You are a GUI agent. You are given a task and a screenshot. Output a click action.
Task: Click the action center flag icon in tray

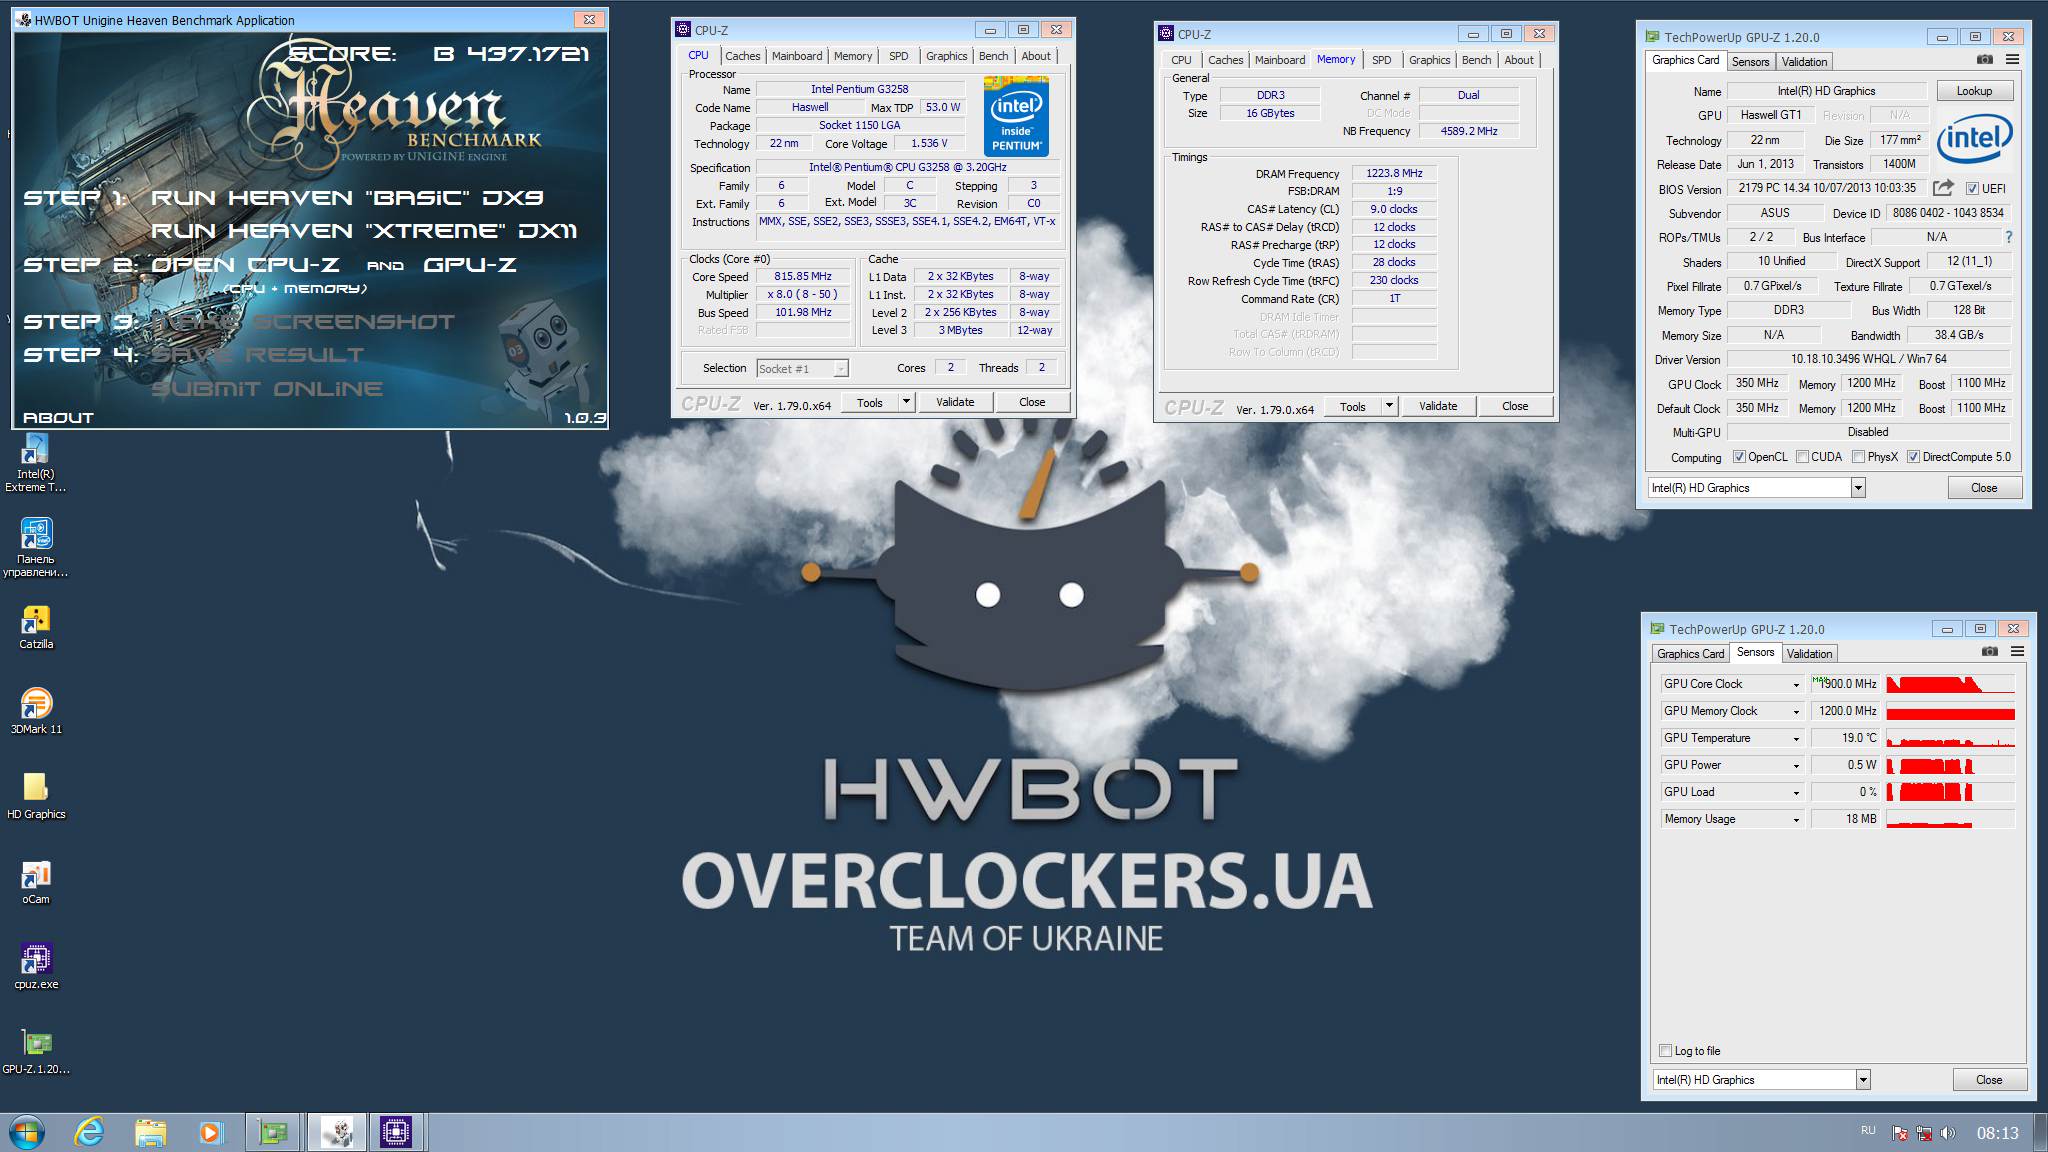[x=1899, y=1133]
